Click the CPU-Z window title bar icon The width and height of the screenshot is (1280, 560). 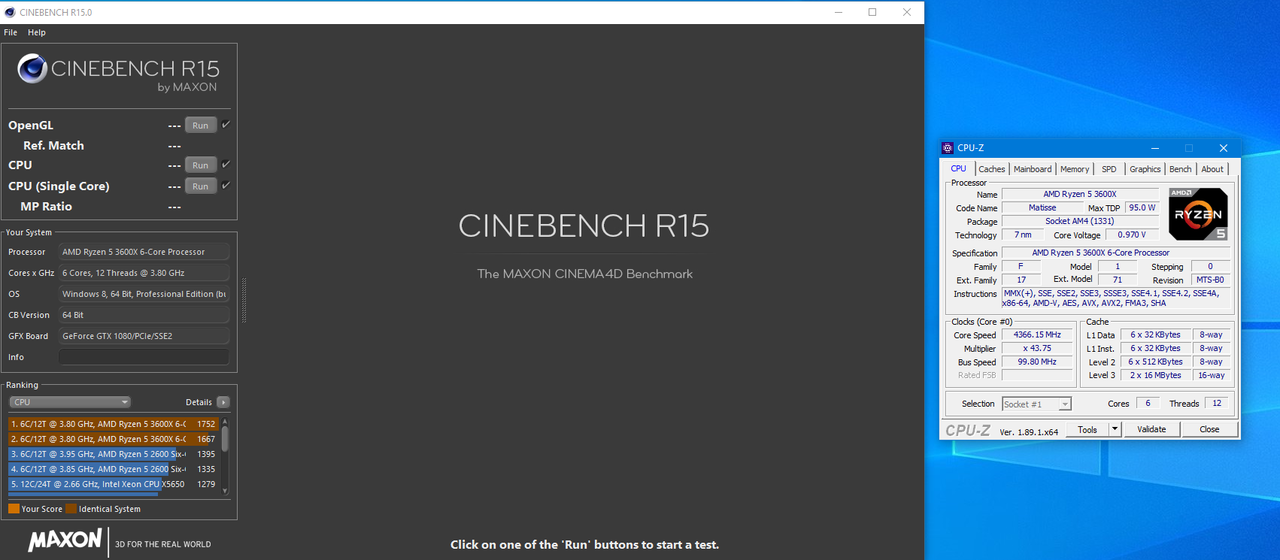click(x=948, y=148)
